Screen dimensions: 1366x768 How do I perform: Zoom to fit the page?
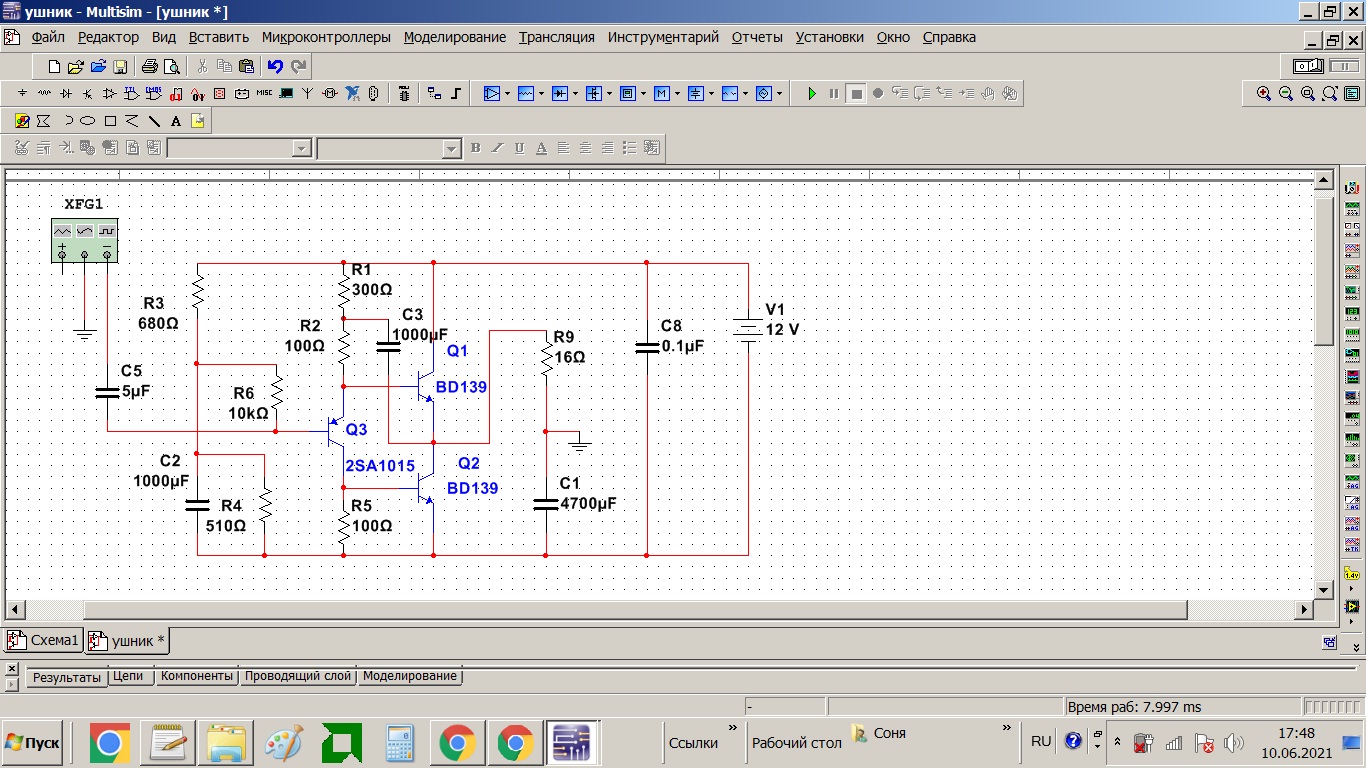(1330, 93)
